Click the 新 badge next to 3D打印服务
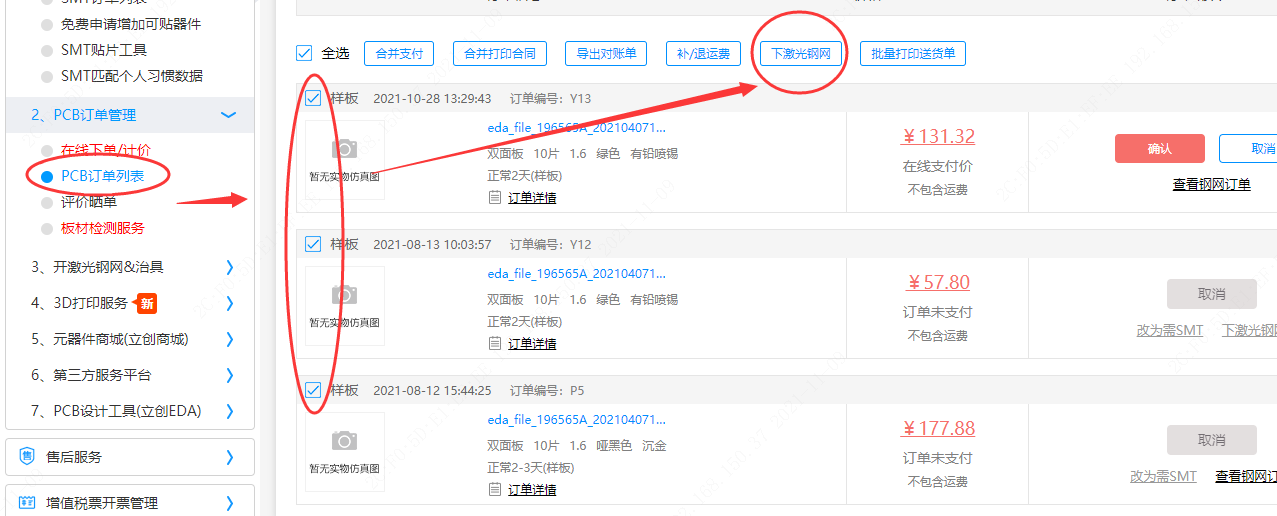The image size is (1277, 516). coord(147,303)
